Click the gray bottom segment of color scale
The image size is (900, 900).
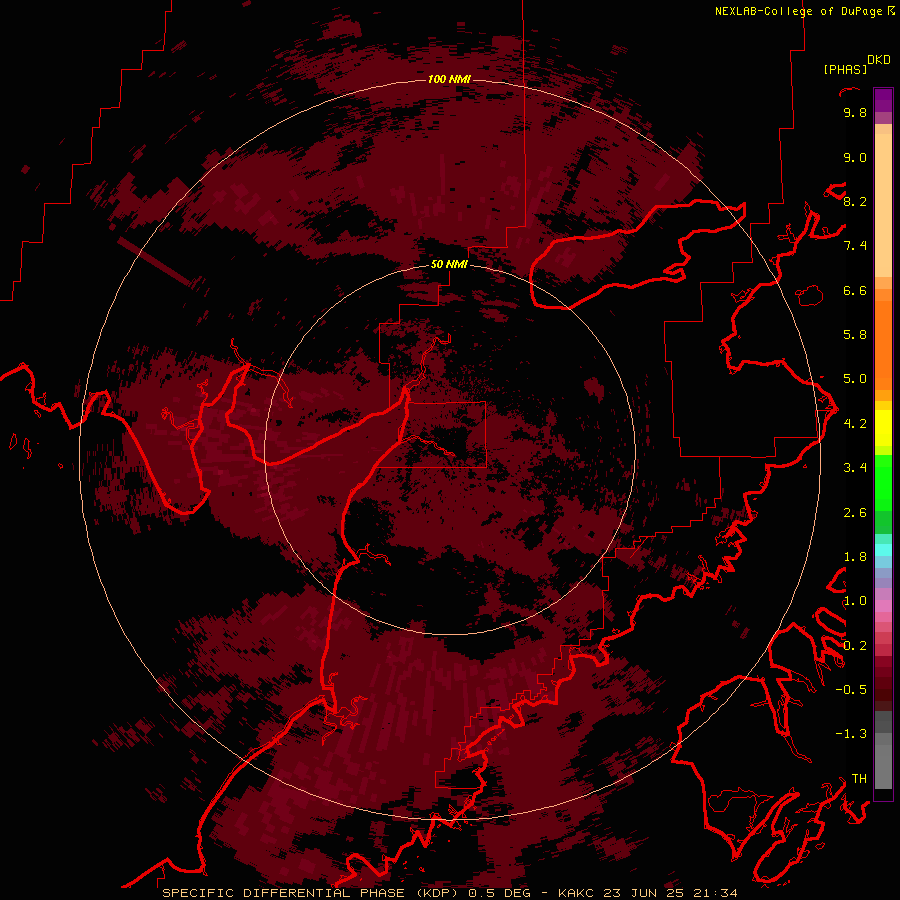883,766
